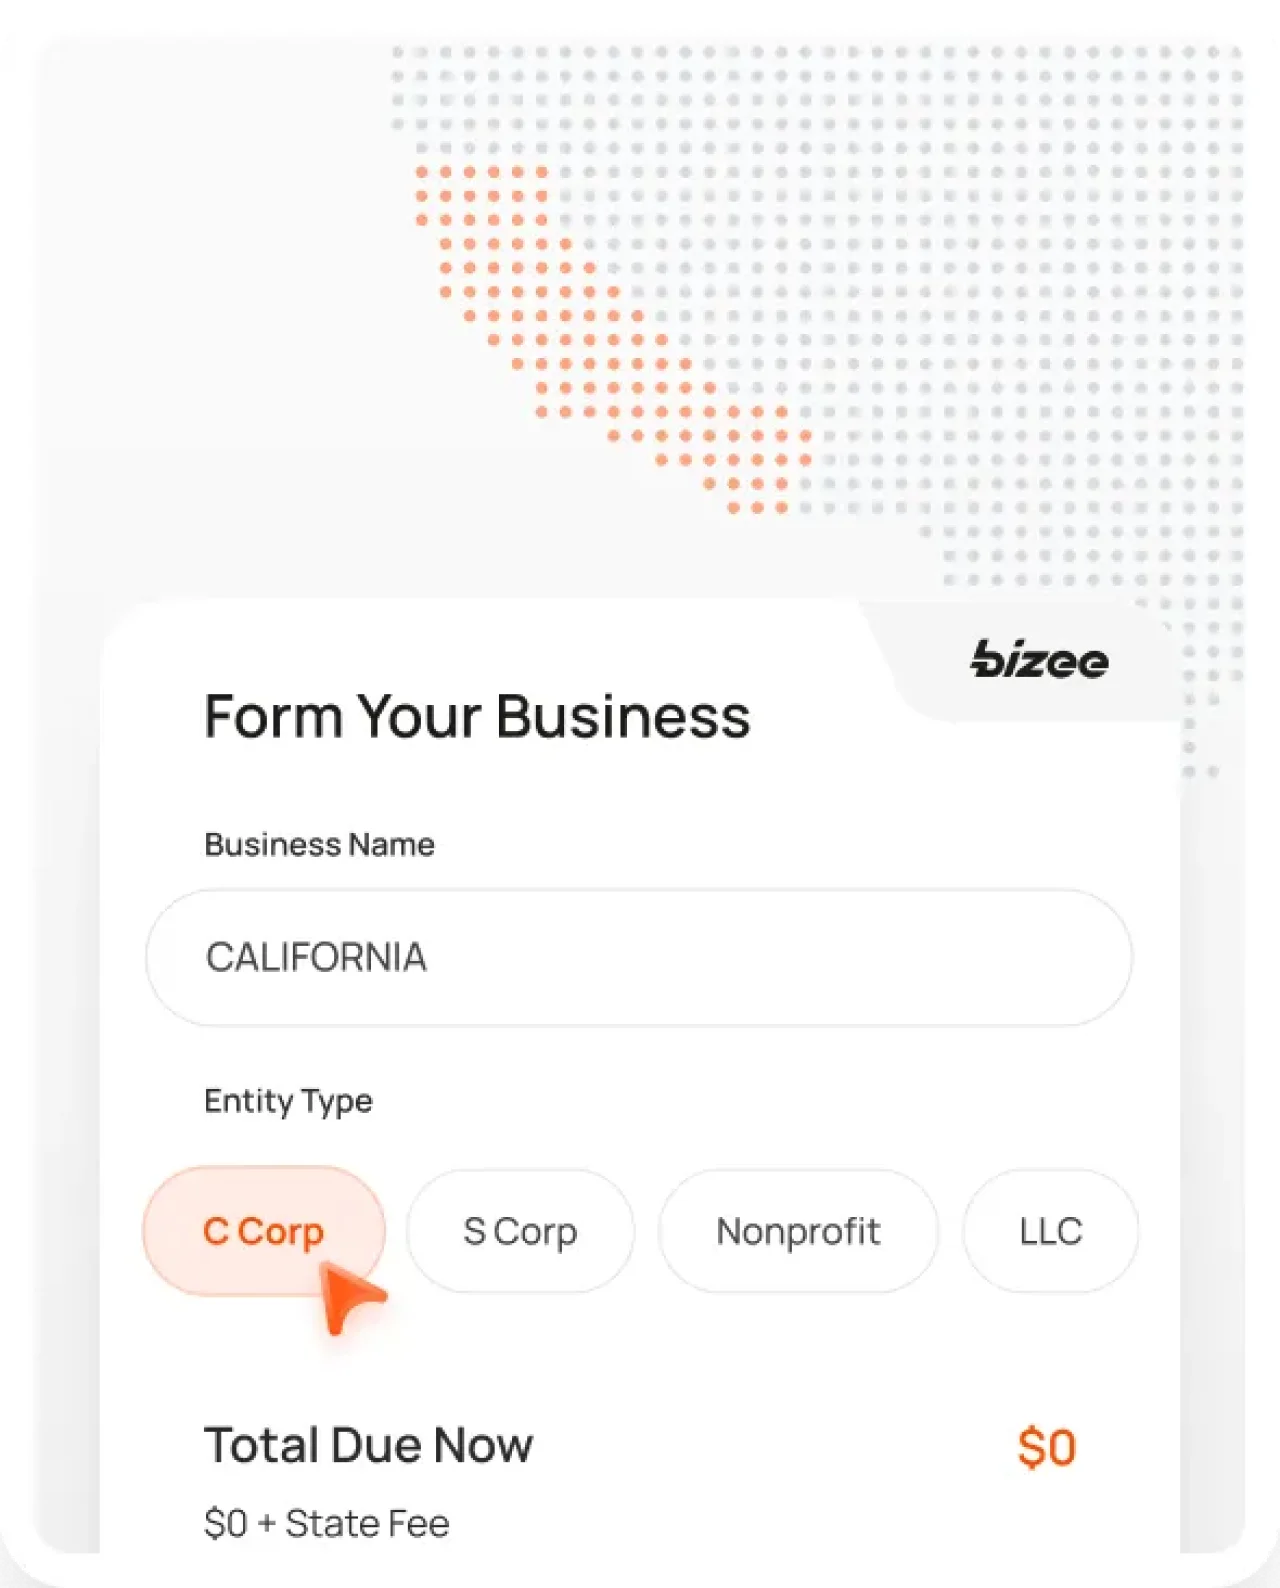Select the S Corp entity type
Image resolution: width=1280 pixels, height=1588 pixels.
pos(520,1231)
